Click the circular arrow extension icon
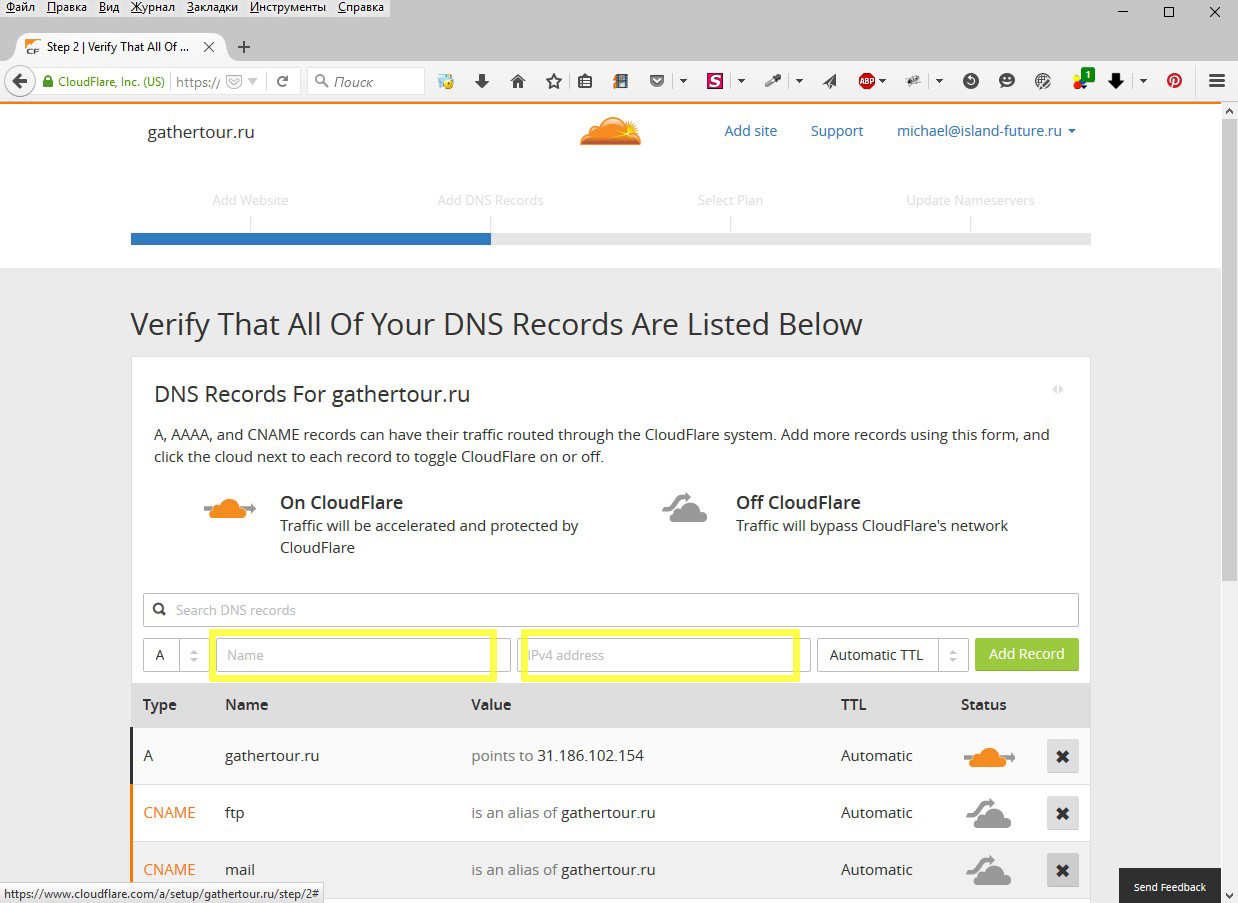 coord(970,82)
